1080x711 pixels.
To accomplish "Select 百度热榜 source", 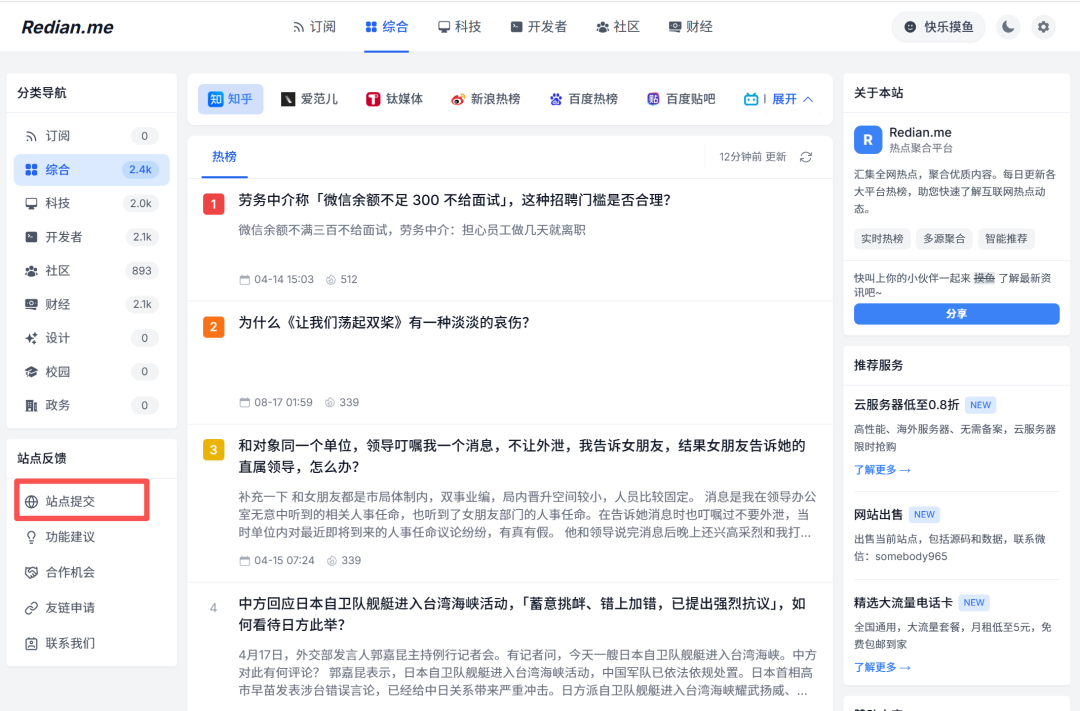I will 583,99.
